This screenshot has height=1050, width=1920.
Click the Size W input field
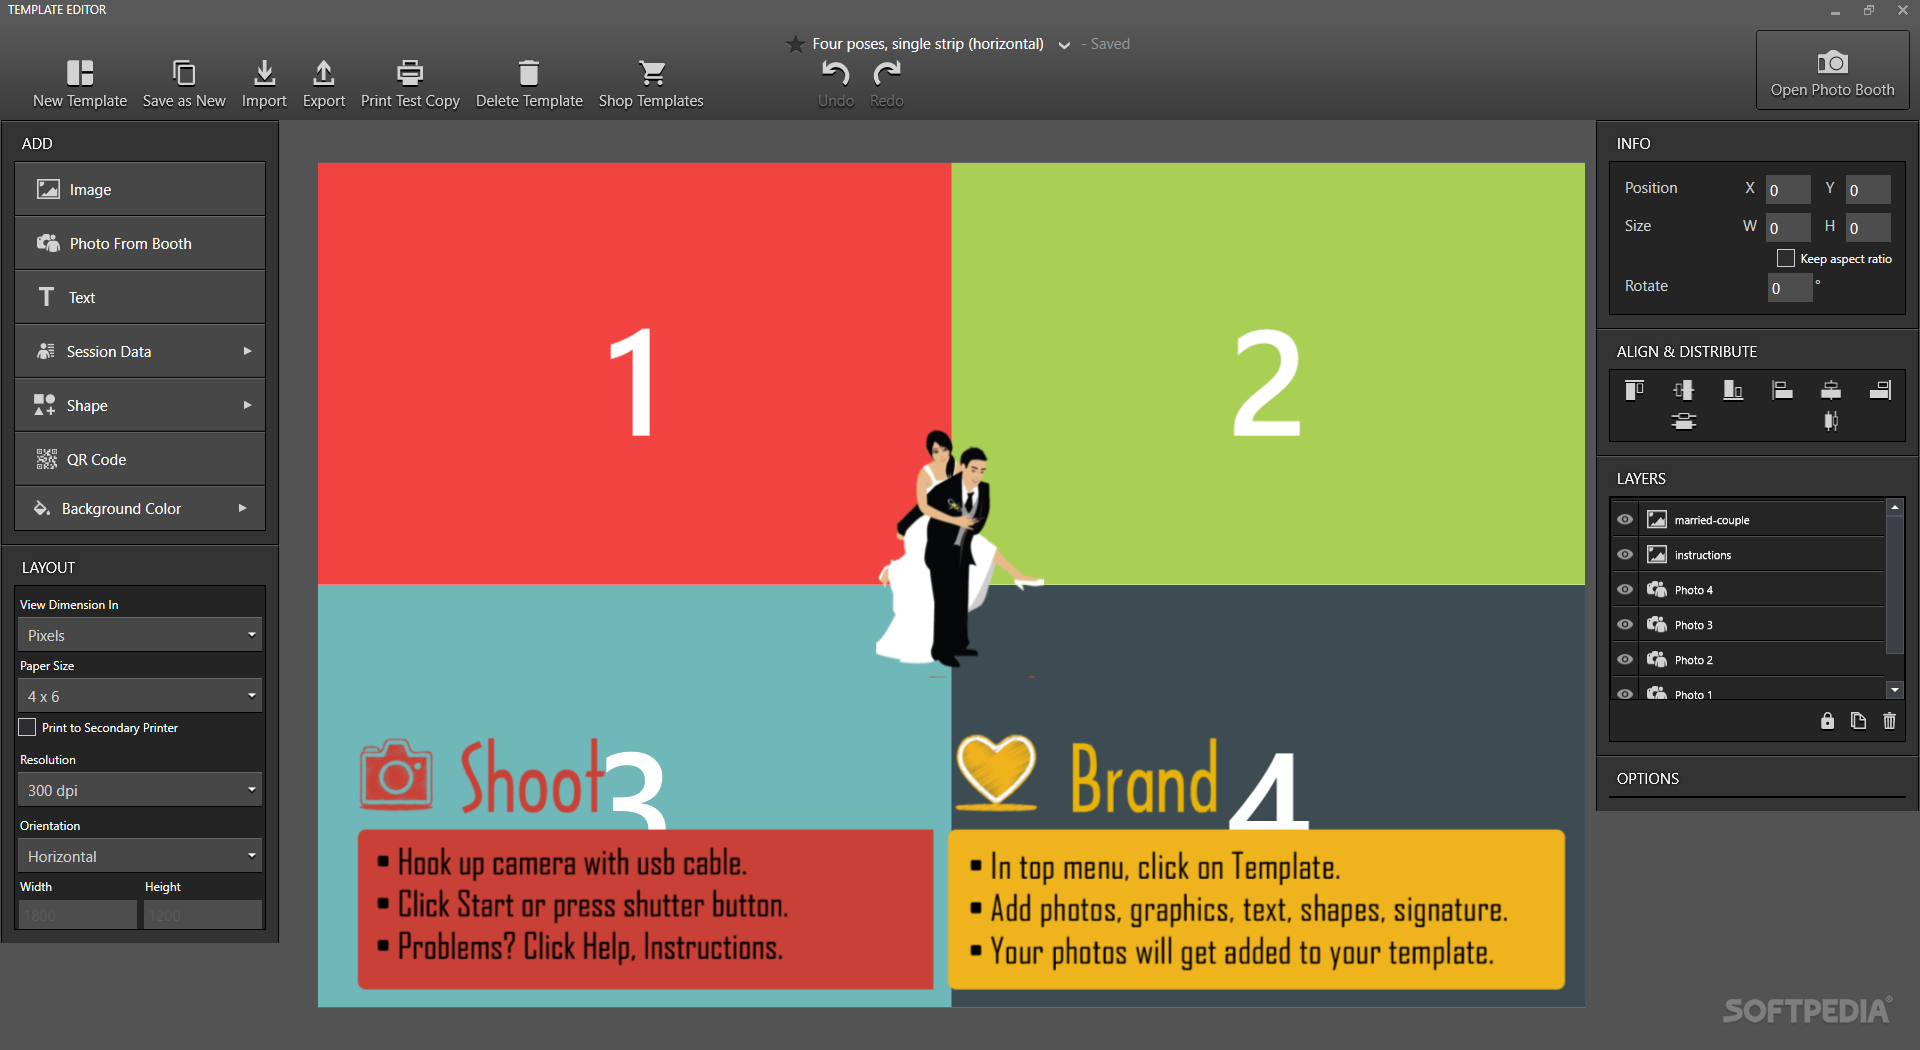click(x=1788, y=228)
